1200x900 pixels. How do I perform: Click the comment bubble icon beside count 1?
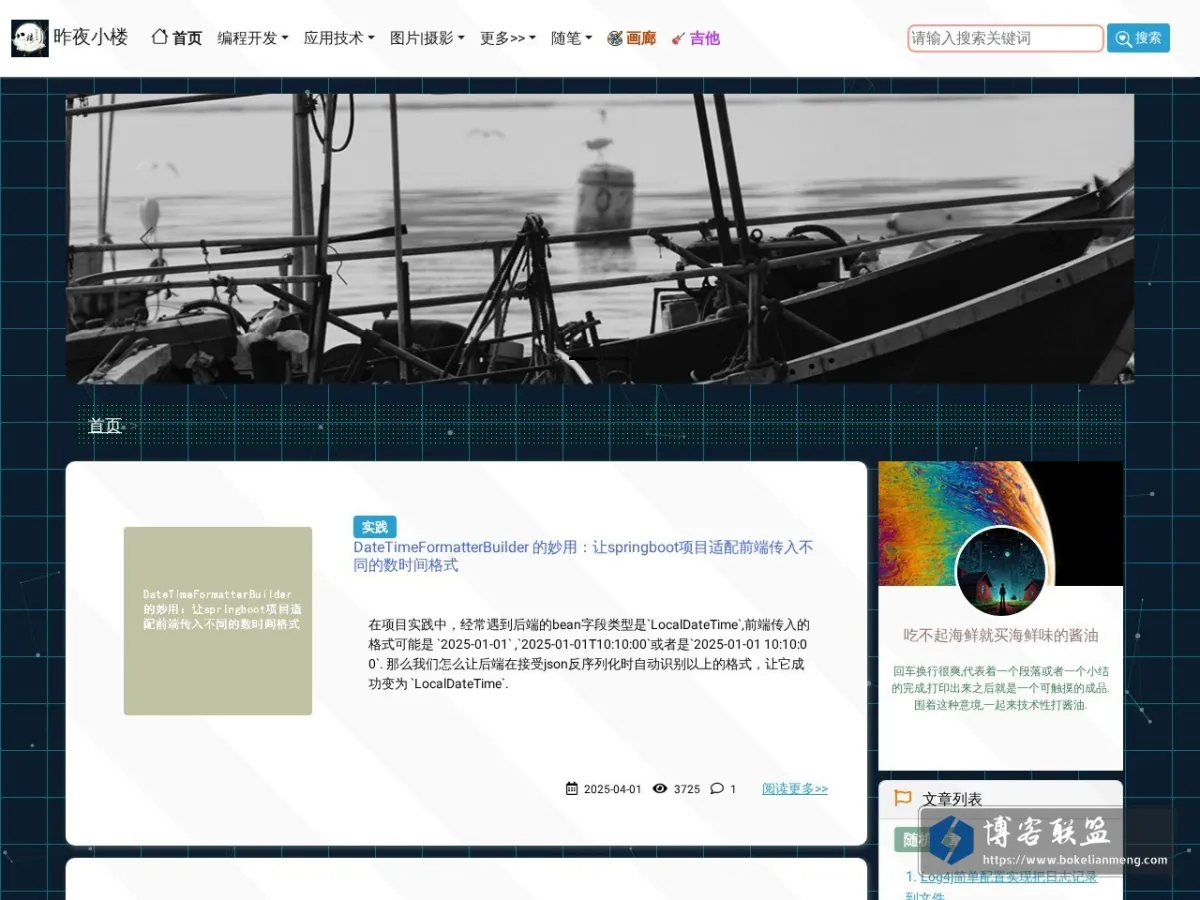click(717, 788)
